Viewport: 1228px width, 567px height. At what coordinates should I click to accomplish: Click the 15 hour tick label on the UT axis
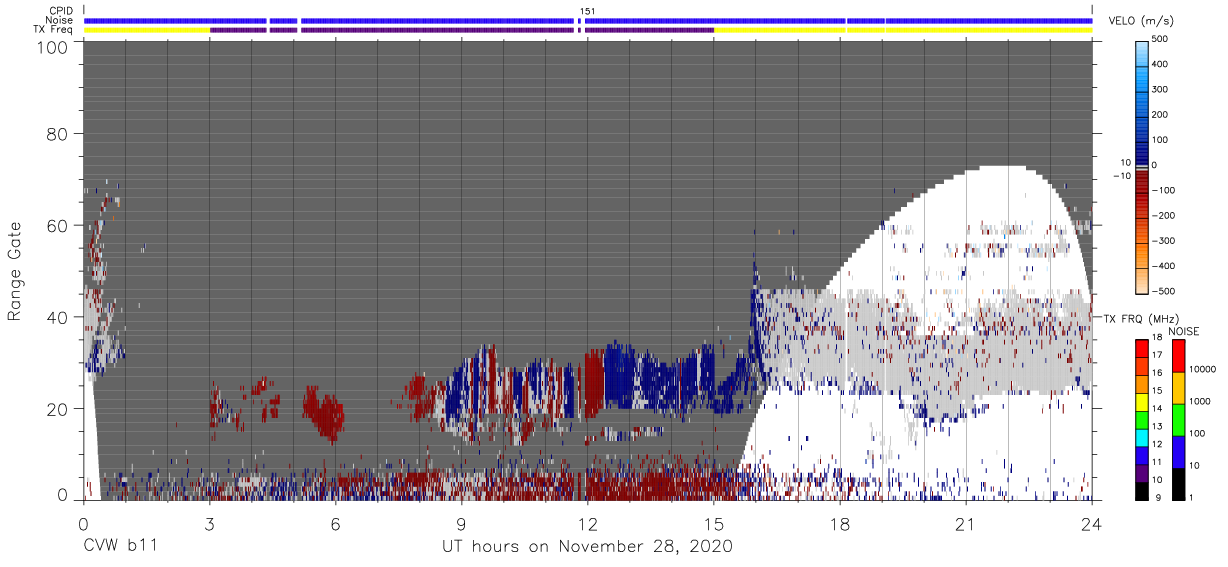(714, 523)
